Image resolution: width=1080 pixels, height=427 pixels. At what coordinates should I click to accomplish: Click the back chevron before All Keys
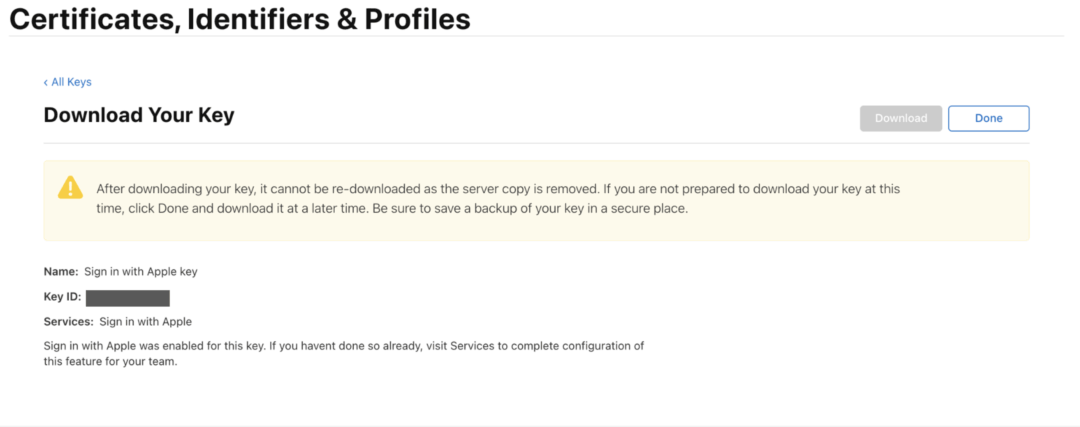pos(45,83)
